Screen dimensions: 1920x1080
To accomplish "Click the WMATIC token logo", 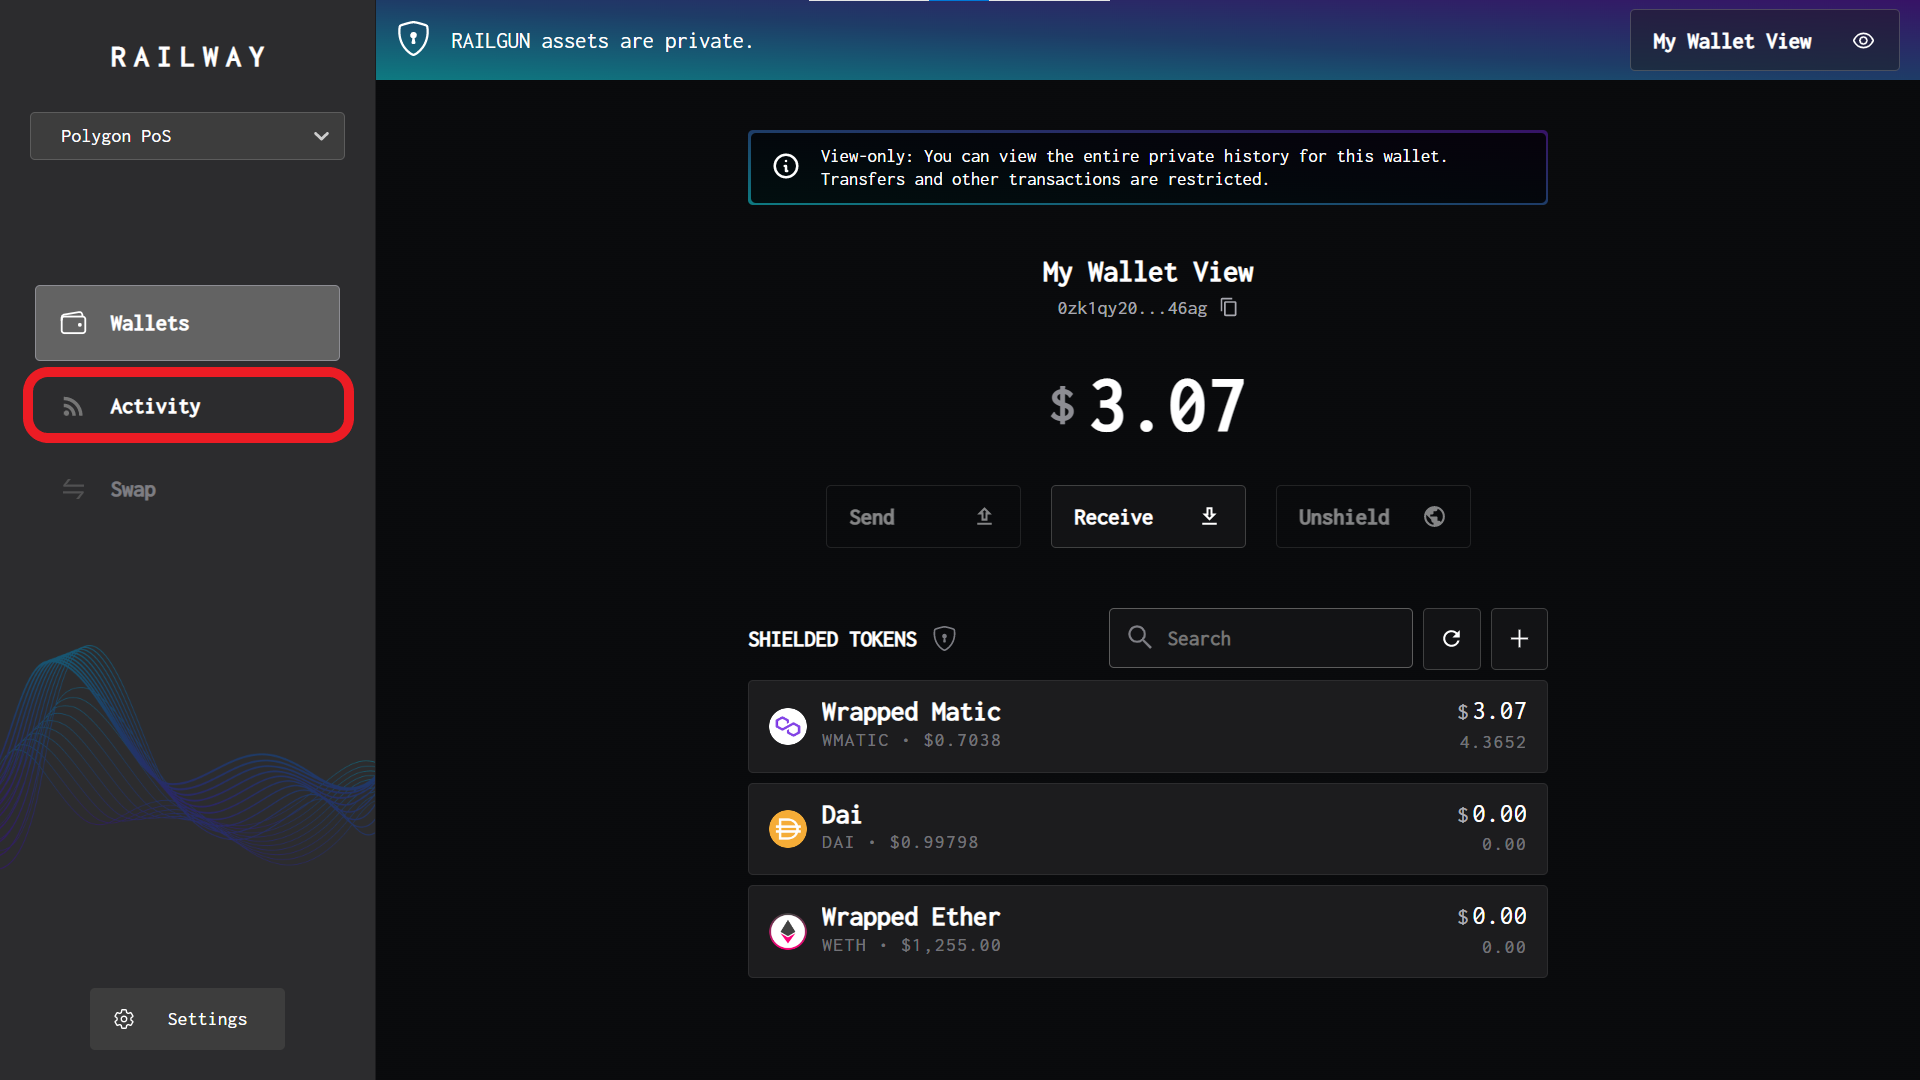I will pos(788,726).
